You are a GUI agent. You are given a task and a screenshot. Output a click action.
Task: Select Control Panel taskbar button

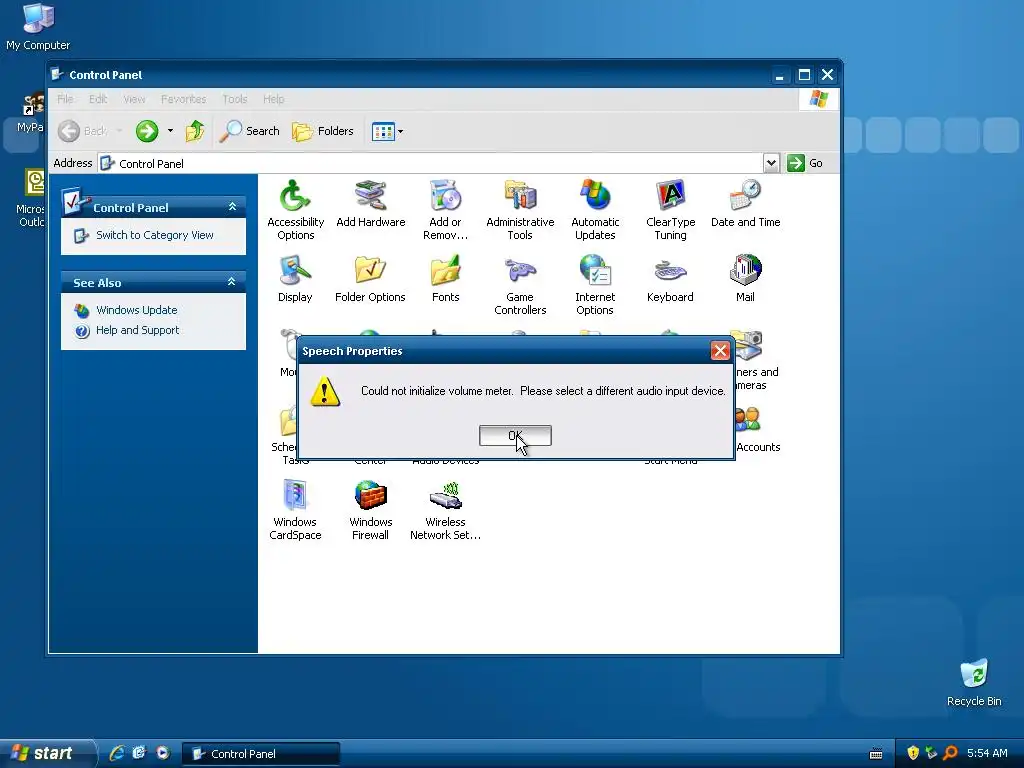[x=261, y=754]
